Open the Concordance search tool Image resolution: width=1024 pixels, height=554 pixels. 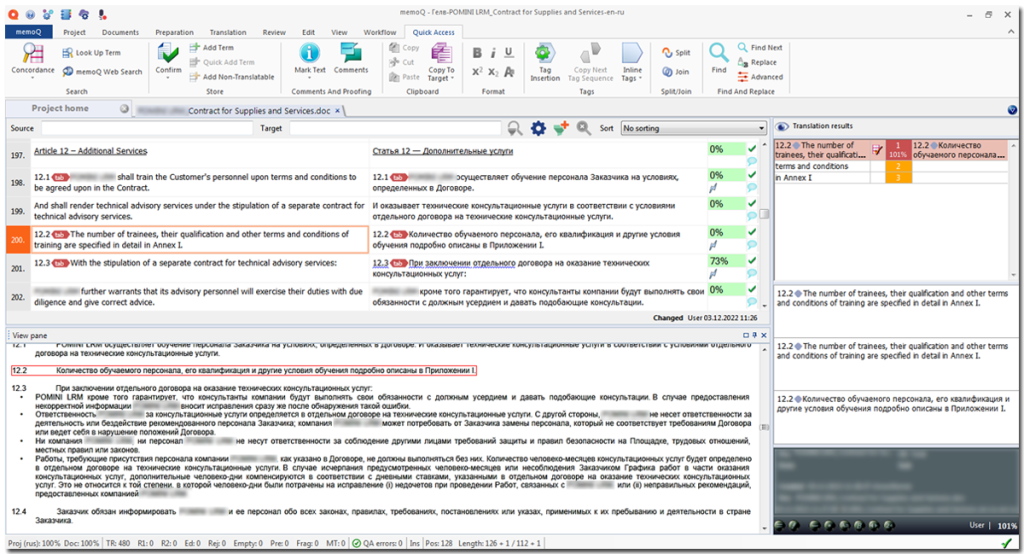click(x=33, y=59)
